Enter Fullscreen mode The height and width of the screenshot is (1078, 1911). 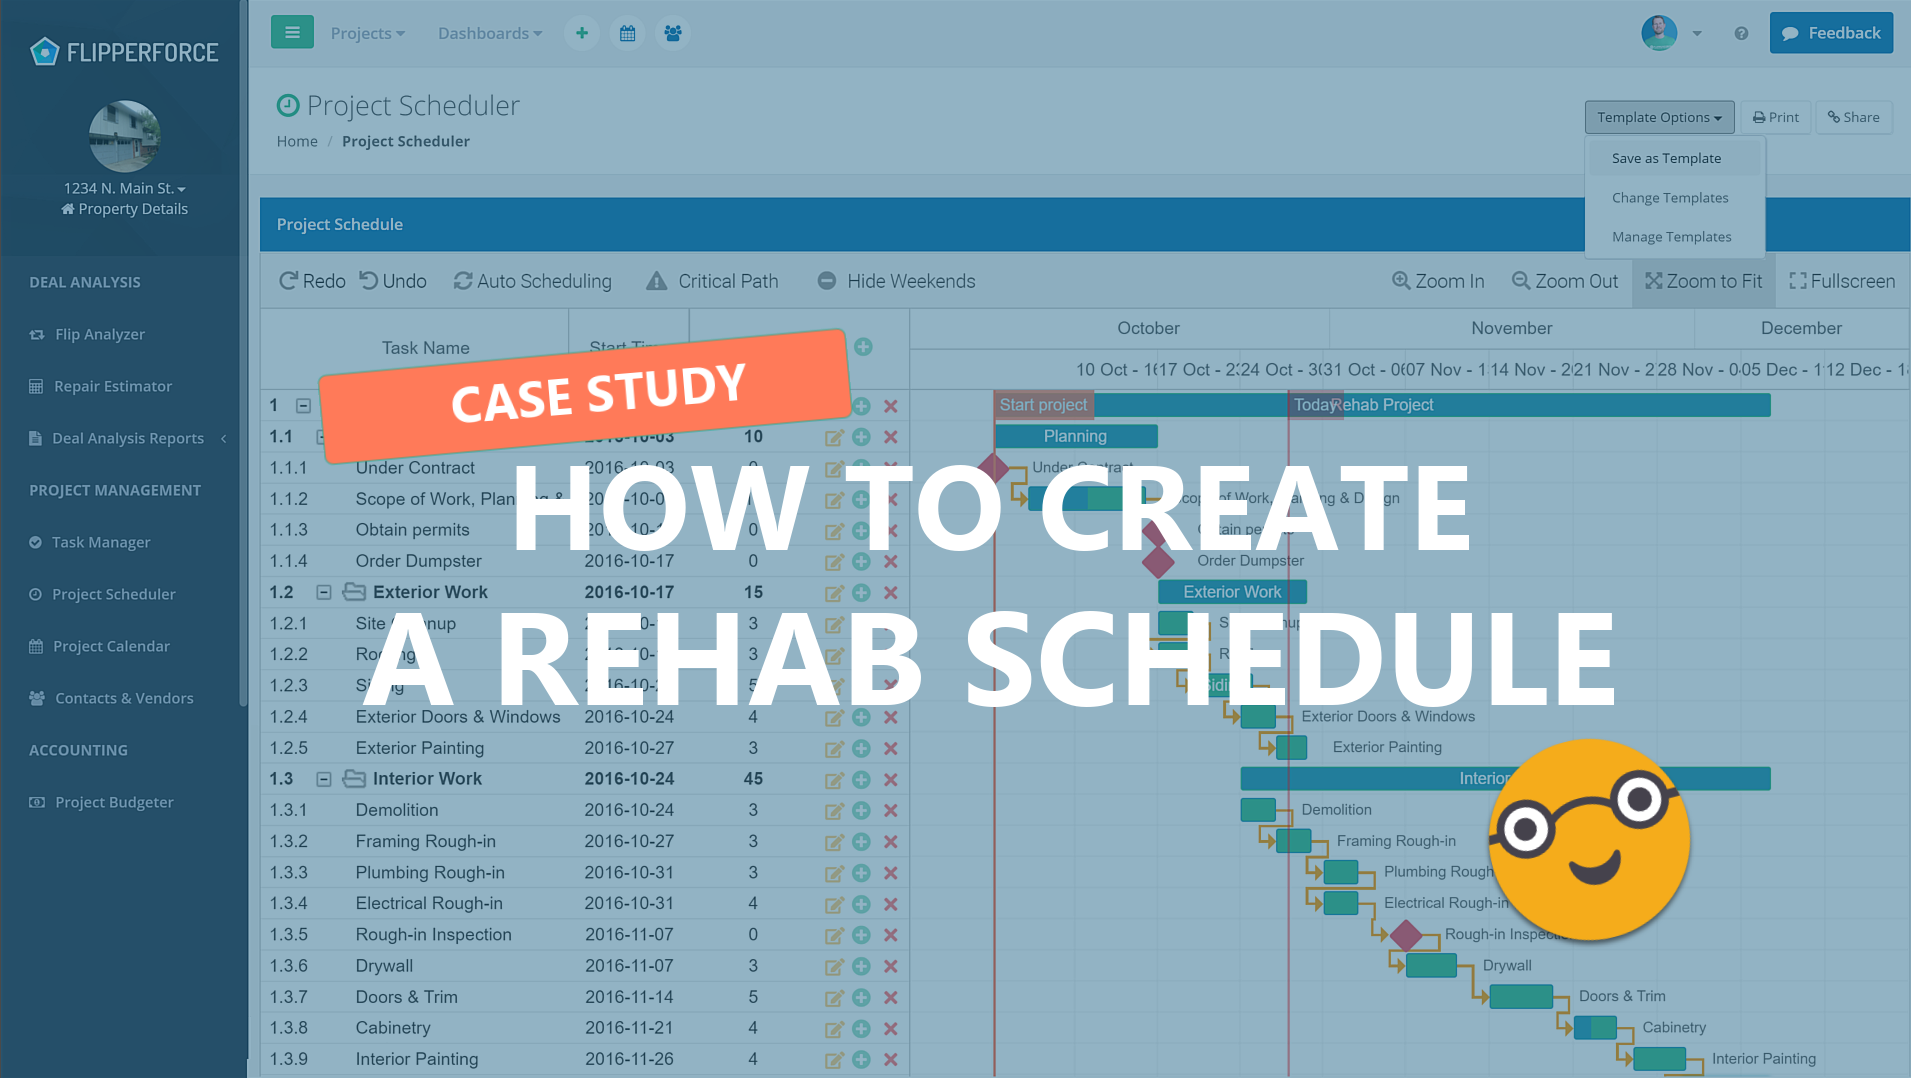click(x=1842, y=281)
